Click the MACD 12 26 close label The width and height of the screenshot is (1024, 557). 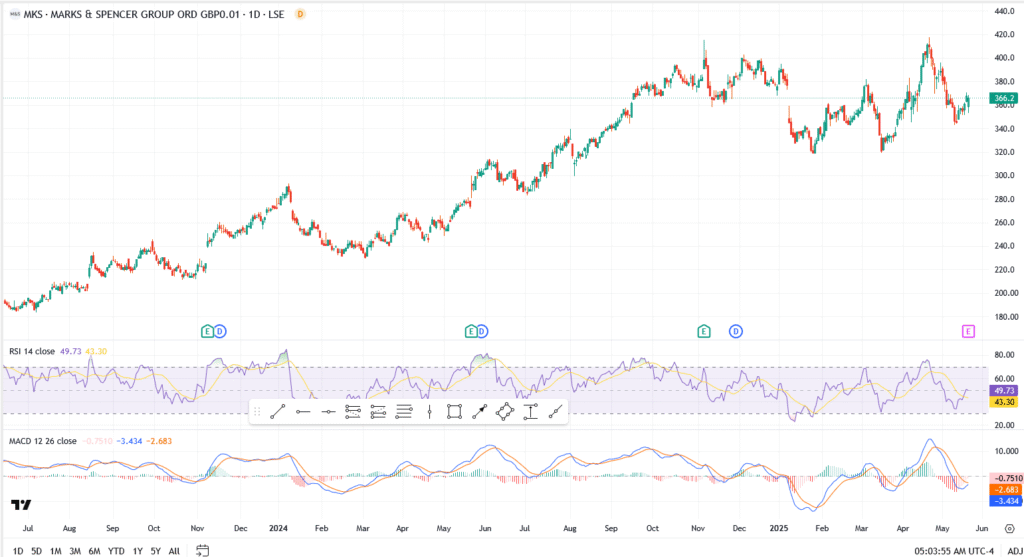click(39, 441)
